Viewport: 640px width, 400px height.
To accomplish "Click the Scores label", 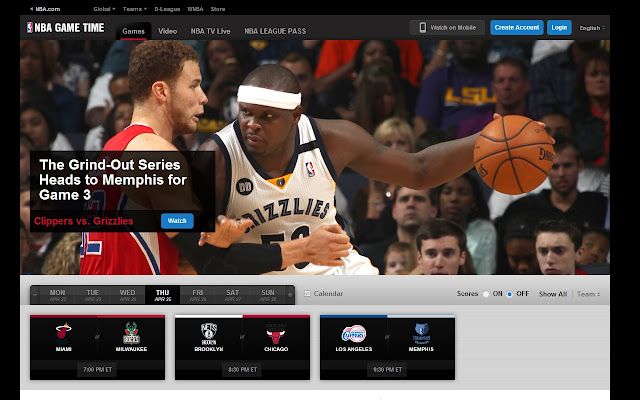I will 467,294.
